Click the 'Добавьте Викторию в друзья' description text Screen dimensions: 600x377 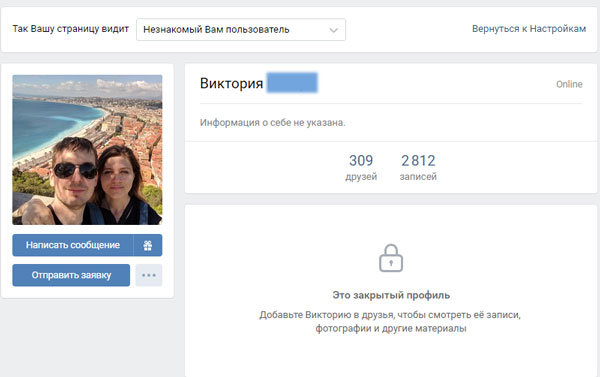[x=390, y=322]
